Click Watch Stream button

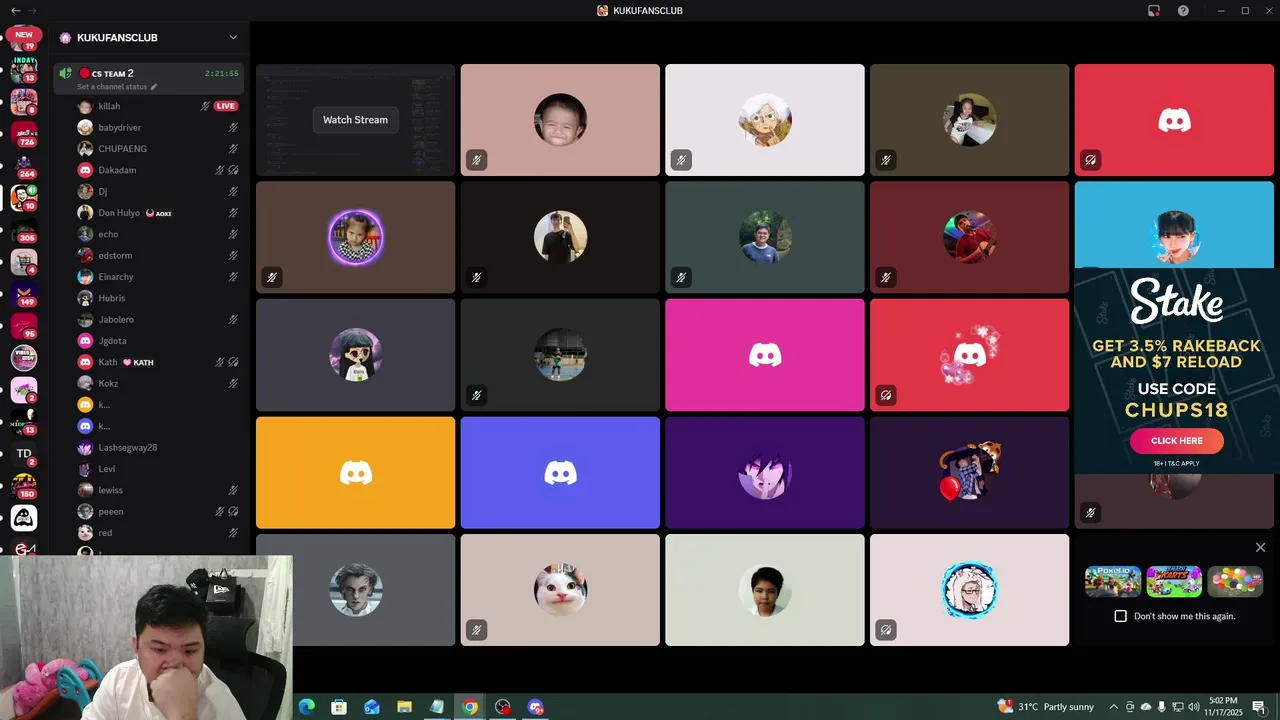355,120
